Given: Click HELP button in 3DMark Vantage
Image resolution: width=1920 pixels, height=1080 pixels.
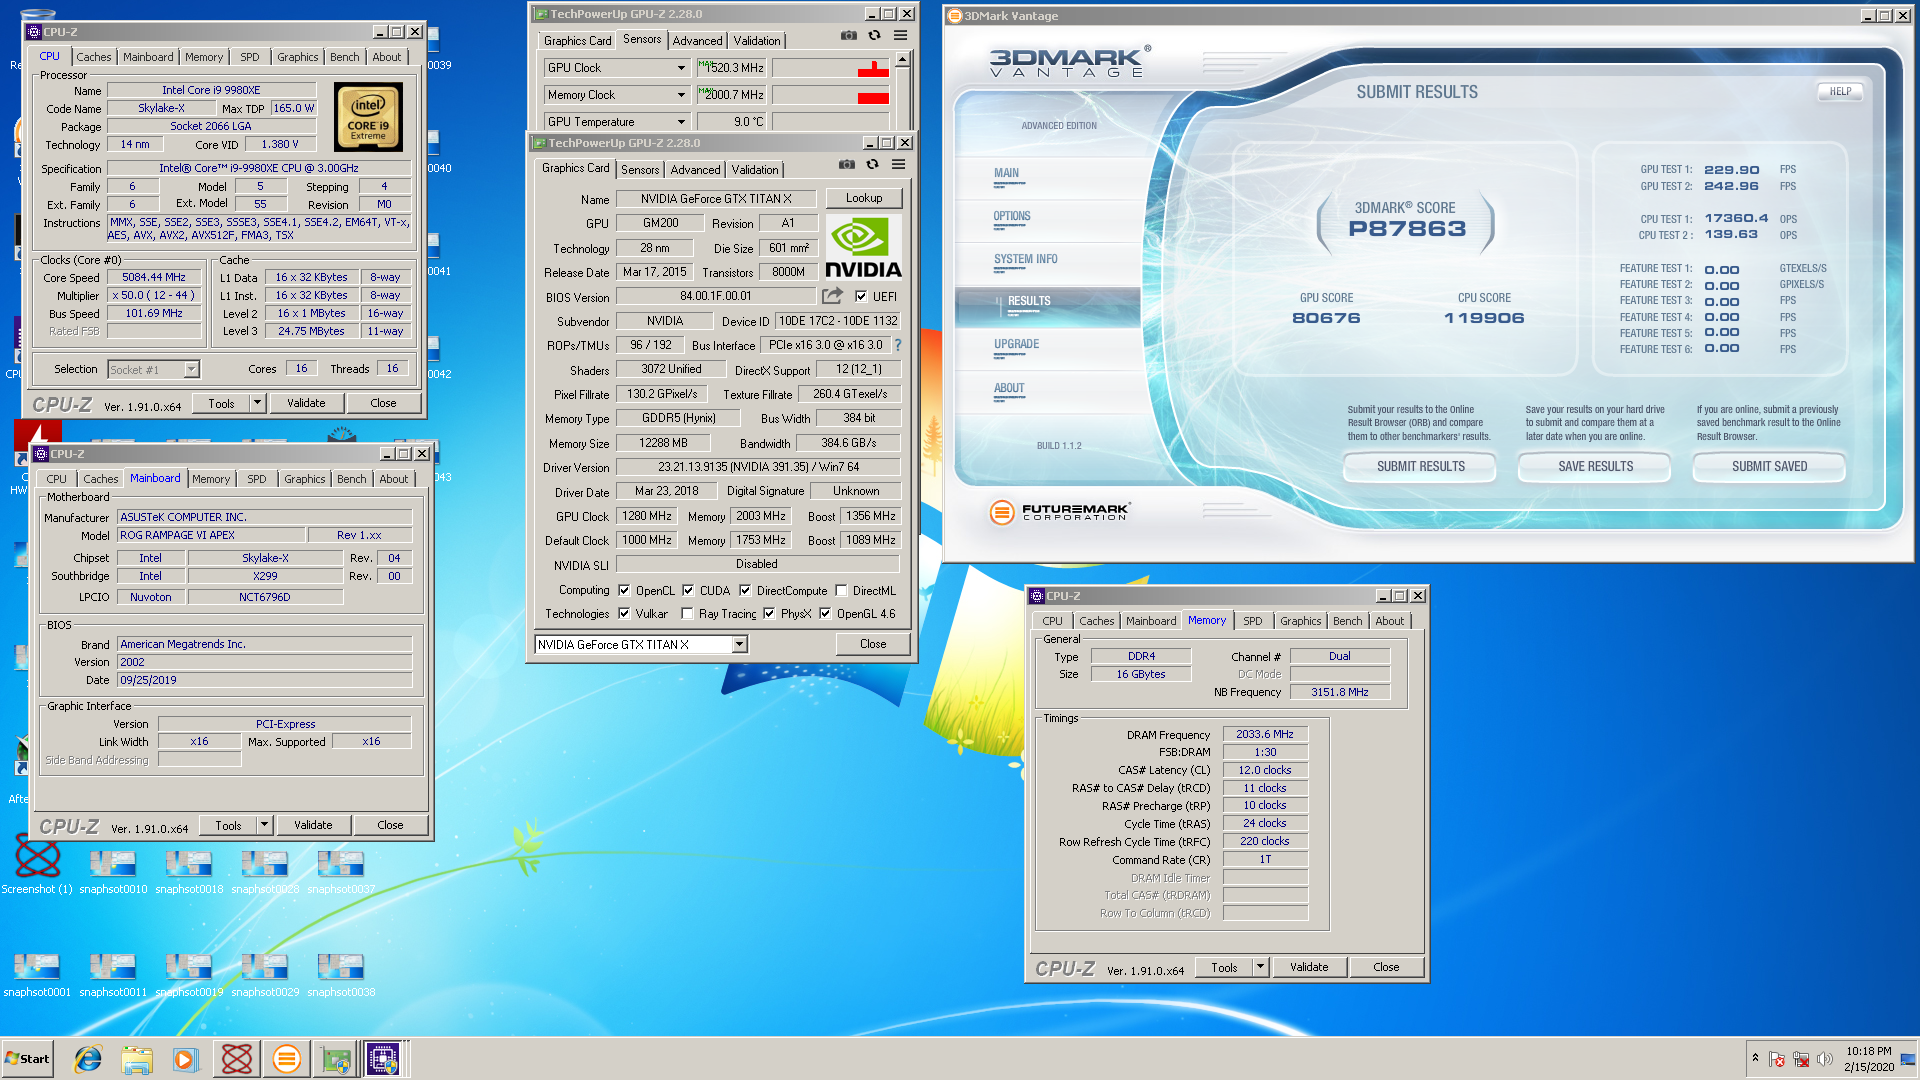Looking at the screenshot, I should [1840, 91].
